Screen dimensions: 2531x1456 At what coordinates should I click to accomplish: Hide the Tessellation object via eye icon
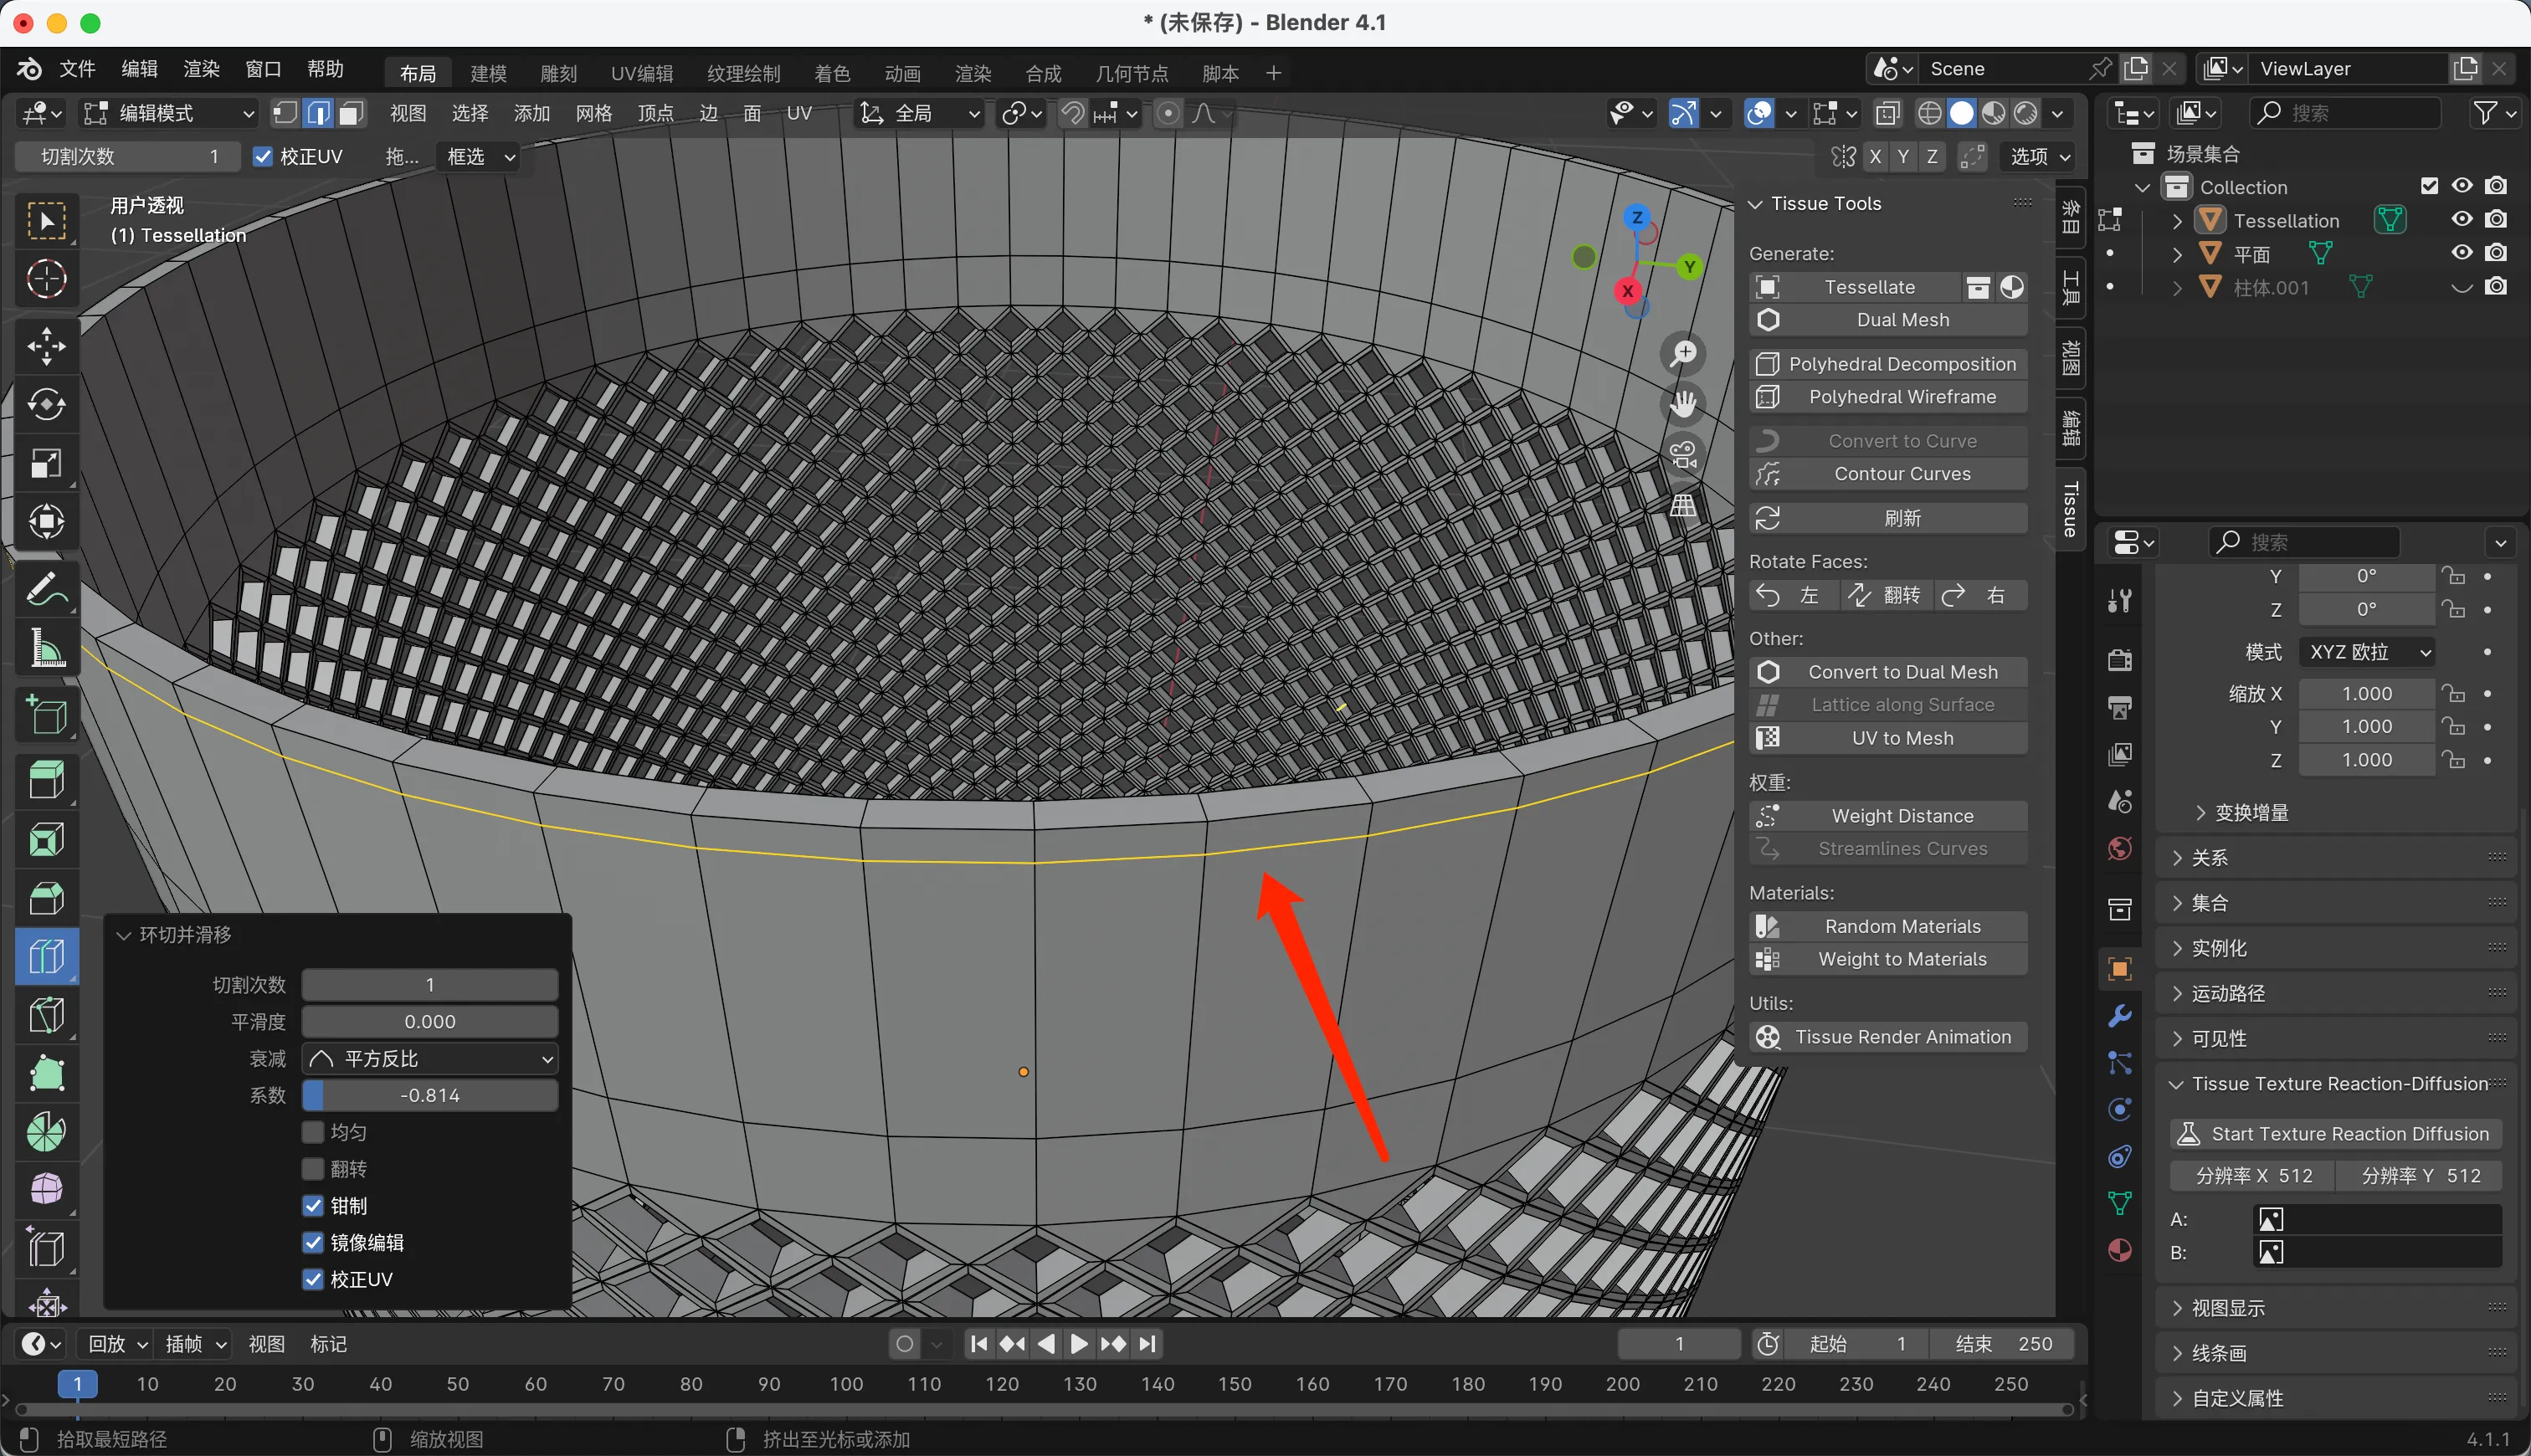(2462, 219)
